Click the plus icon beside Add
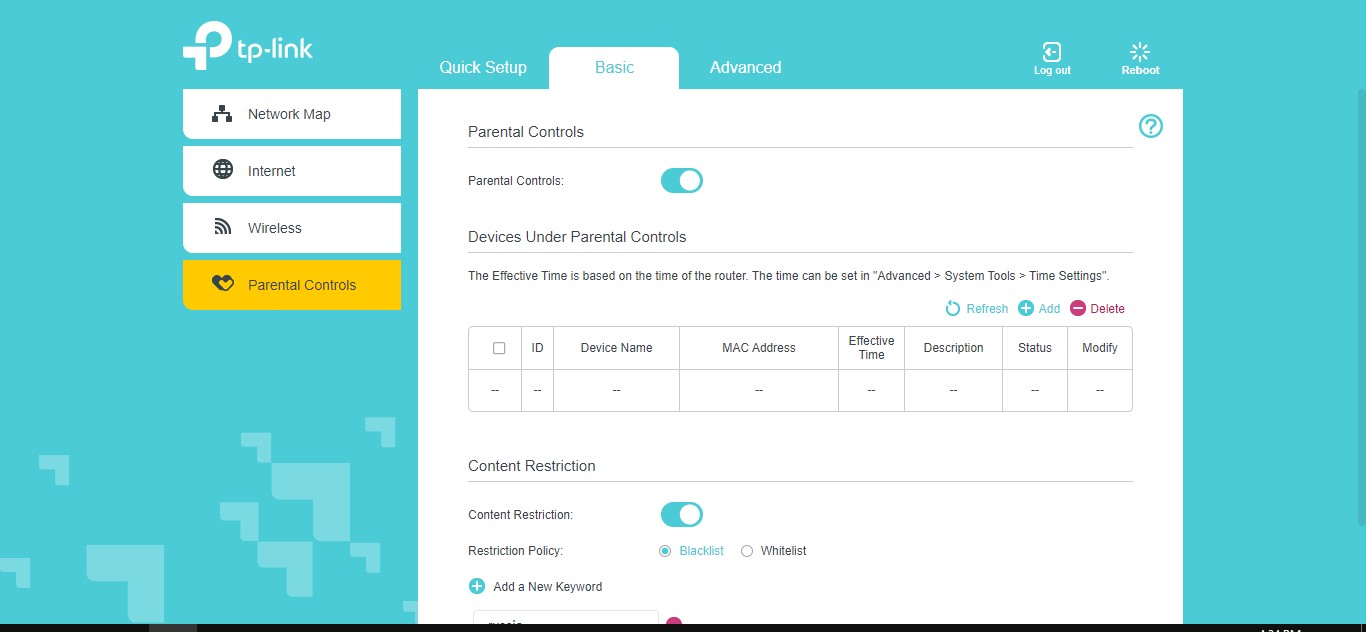Viewport: 1366px width, 632px height. (1025, 309)
